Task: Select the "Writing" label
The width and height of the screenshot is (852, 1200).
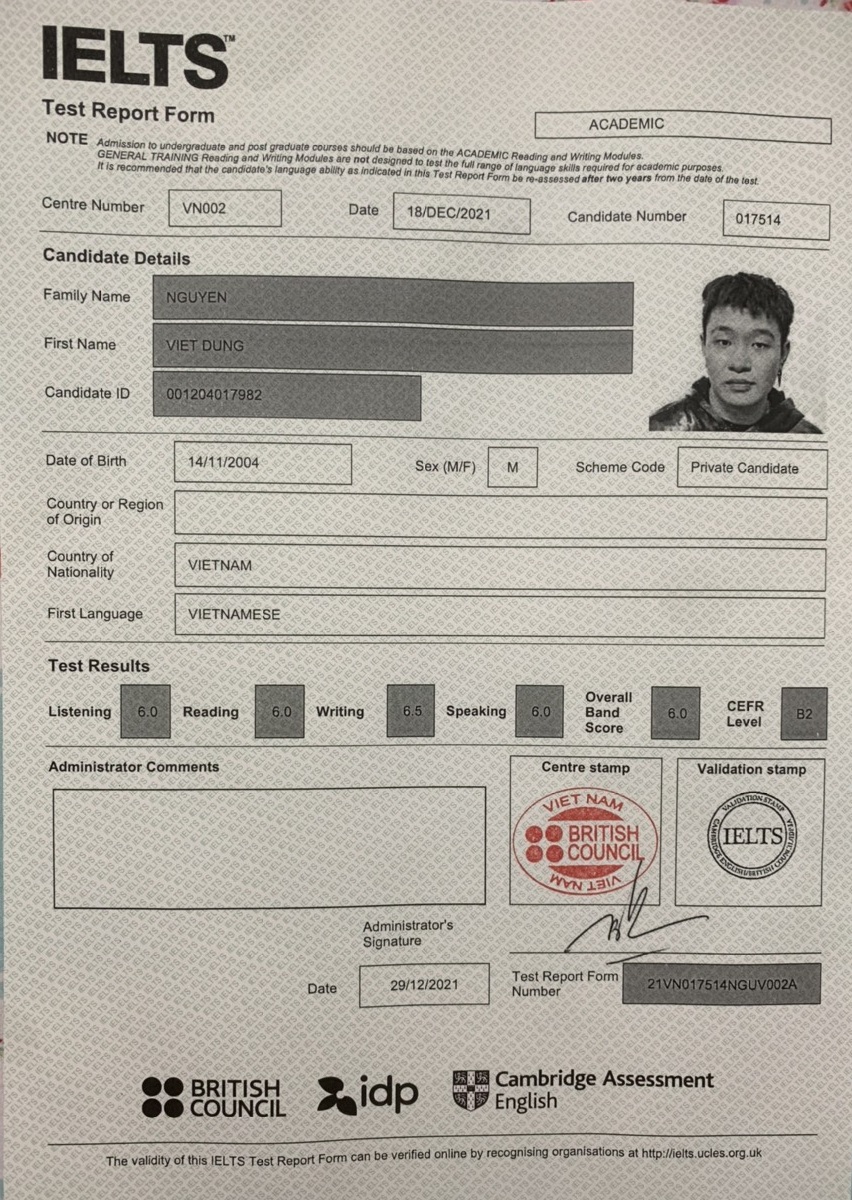Action: click(x=340, y=712)
